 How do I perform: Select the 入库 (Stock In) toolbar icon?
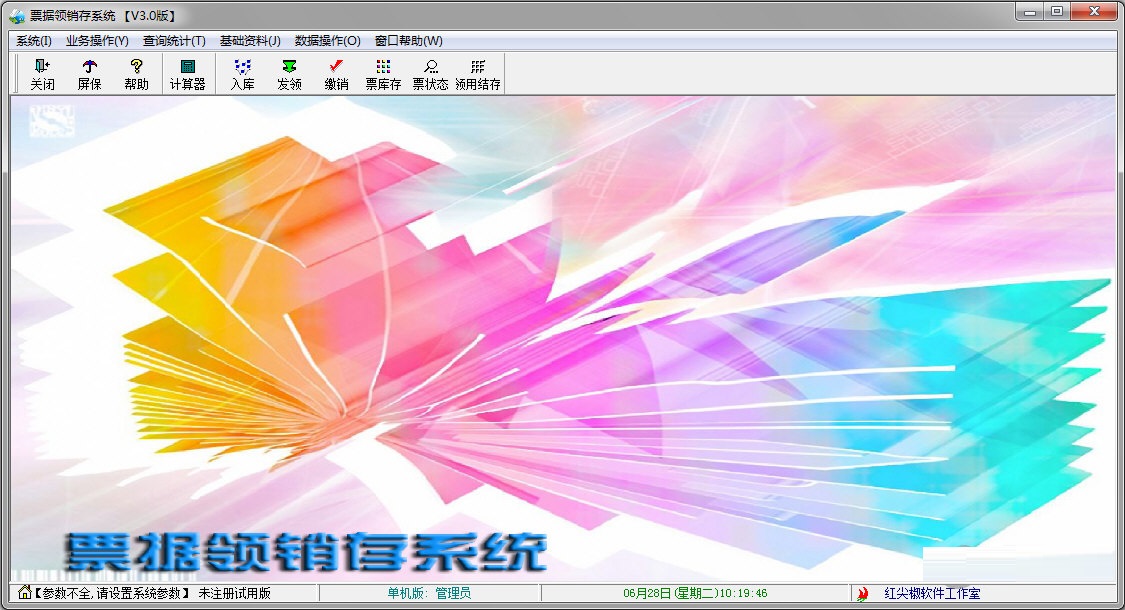240,72
